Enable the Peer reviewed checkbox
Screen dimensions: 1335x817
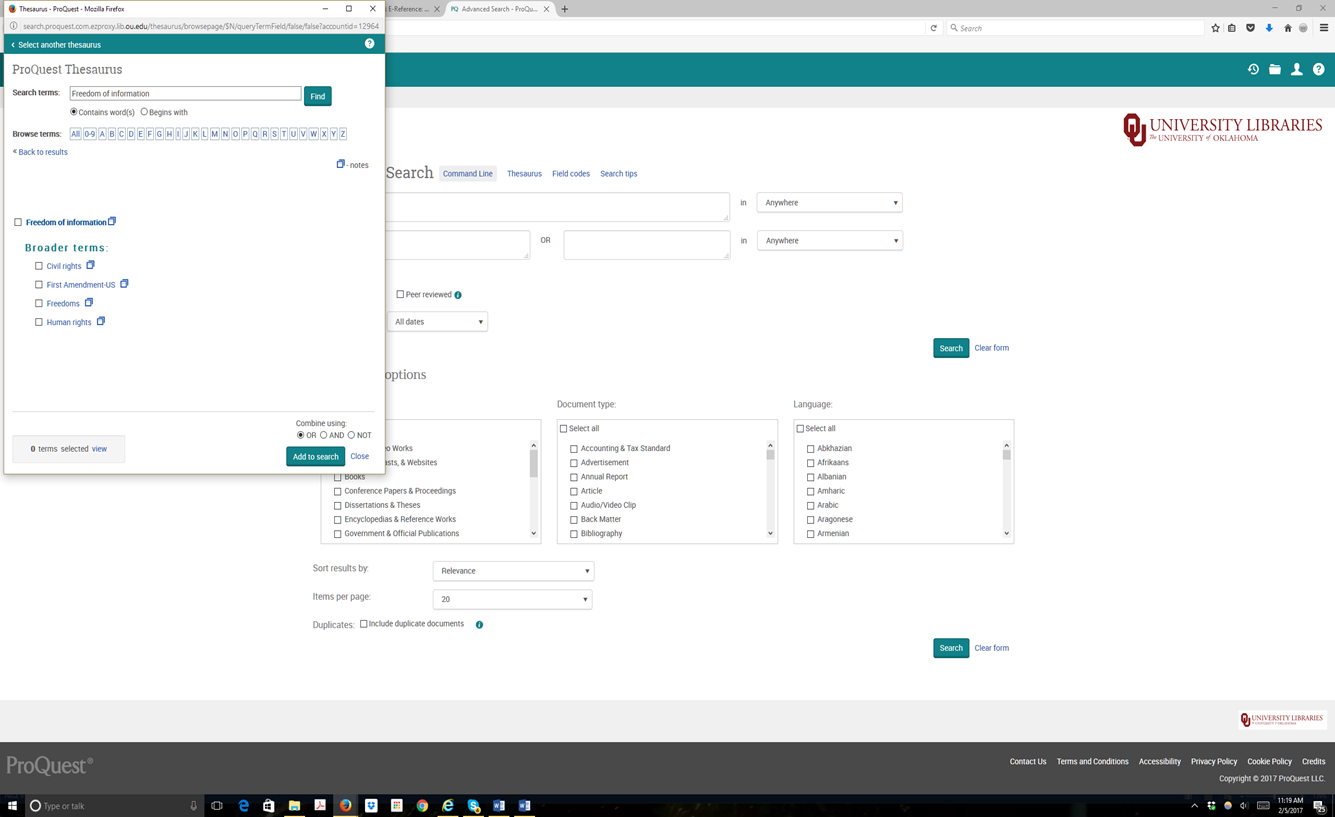point(400,294)
